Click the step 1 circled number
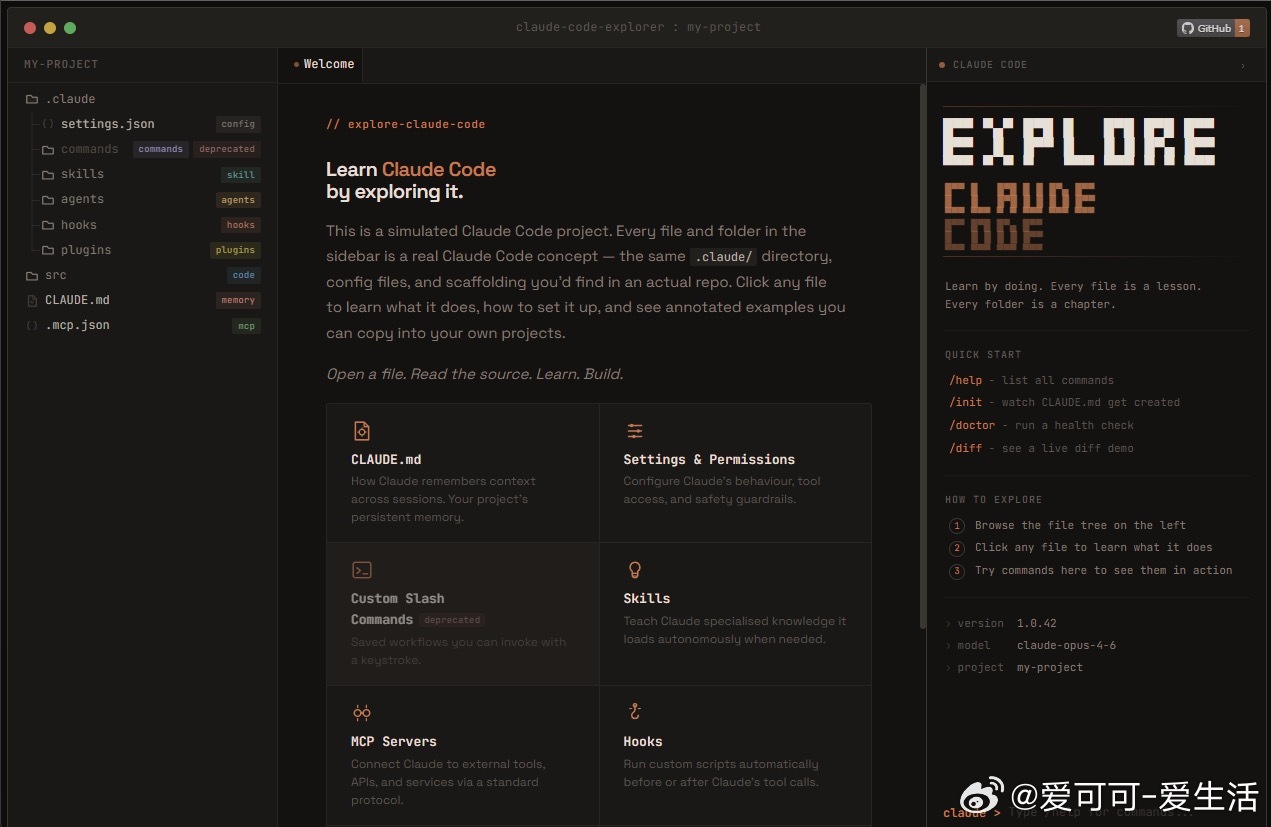This screenshot has width=1271, height=827. pyautogui.click(x=957, y=525)
